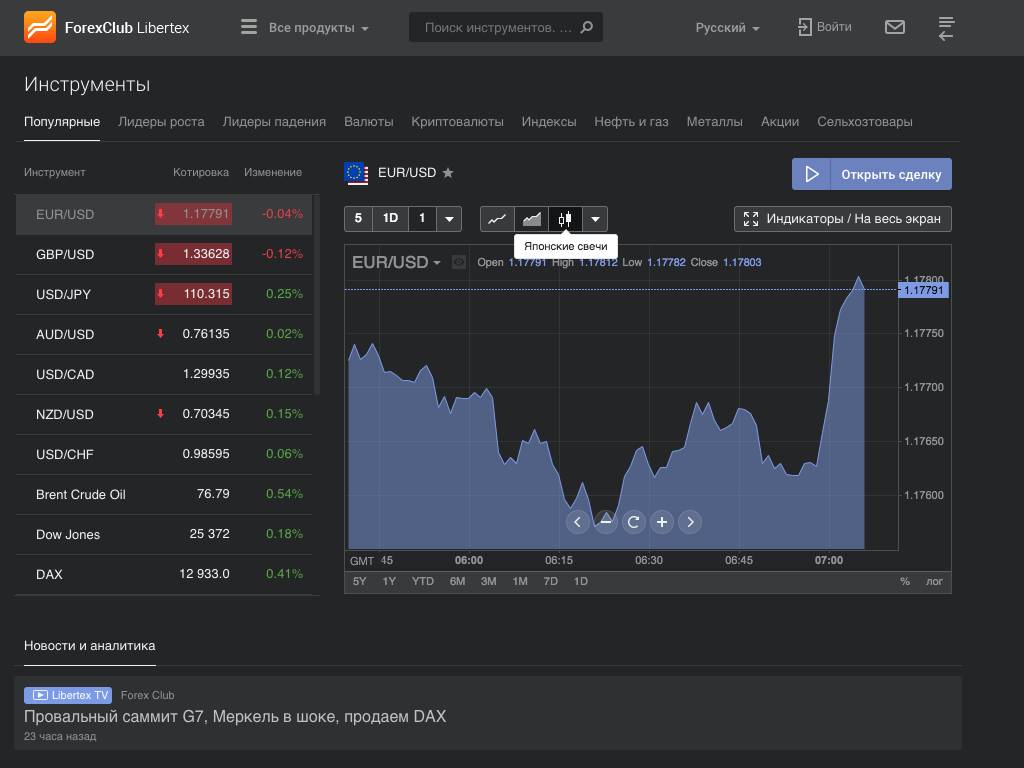Click the 1.17791 price marker on axis
Image resolution: width=1024 pixels, height=768 pixels.
click(923, 290)
